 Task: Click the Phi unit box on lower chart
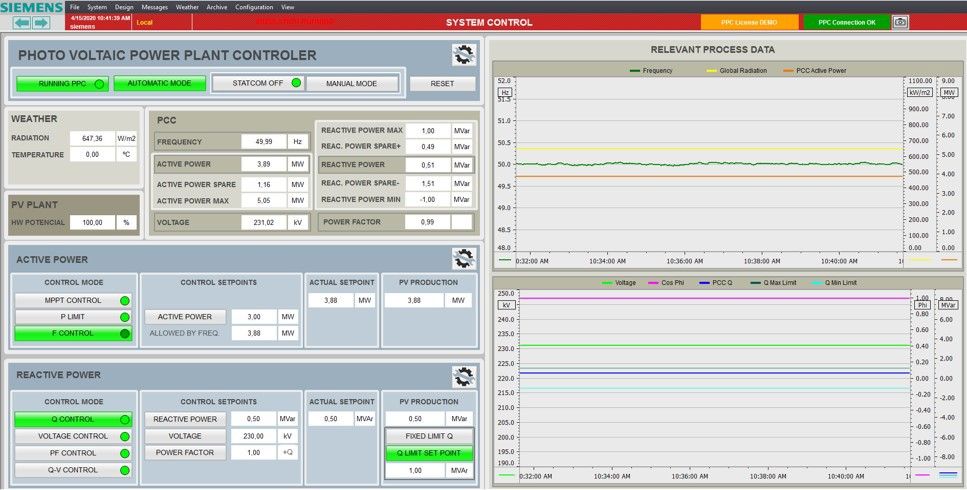click(923, 304)
